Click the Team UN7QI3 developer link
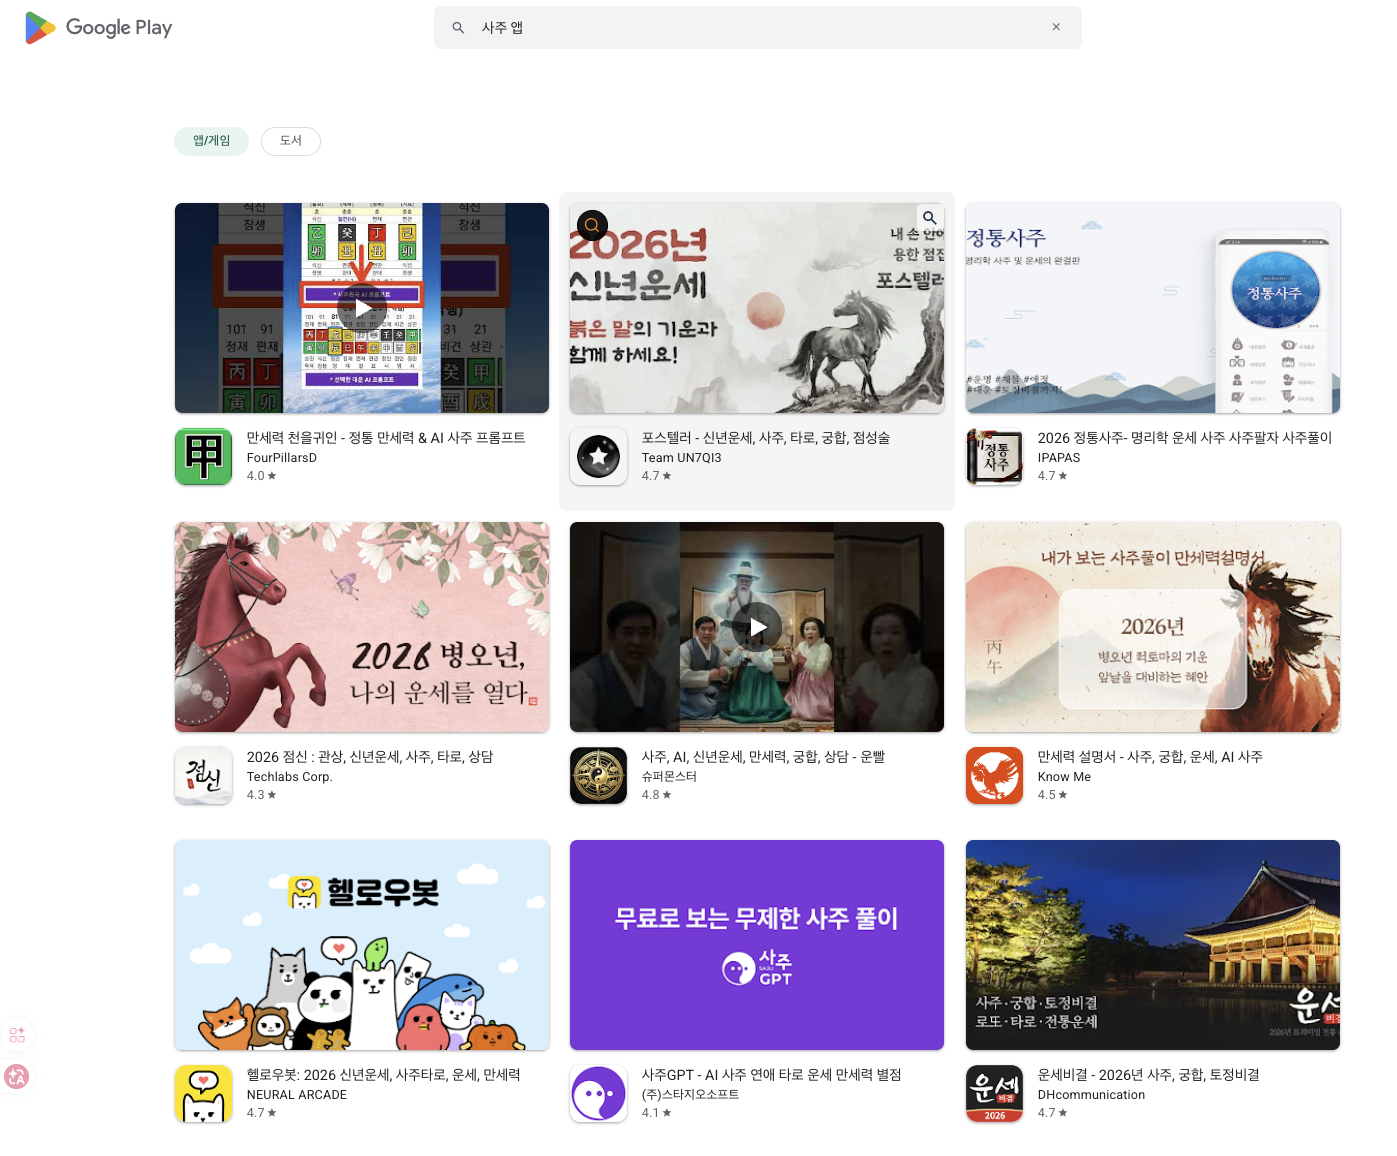The image size is (1397, 1156). (x=682, y=457)
